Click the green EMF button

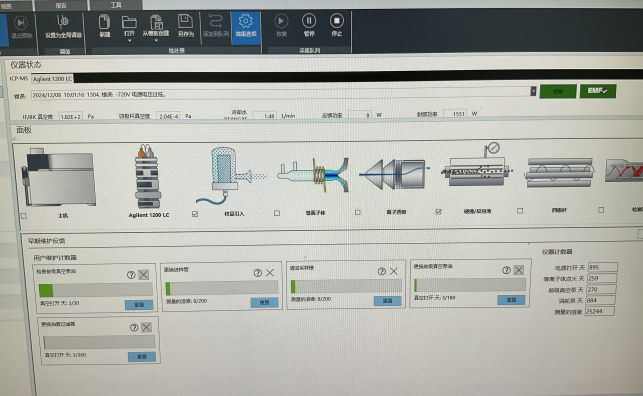click(597, 91)
